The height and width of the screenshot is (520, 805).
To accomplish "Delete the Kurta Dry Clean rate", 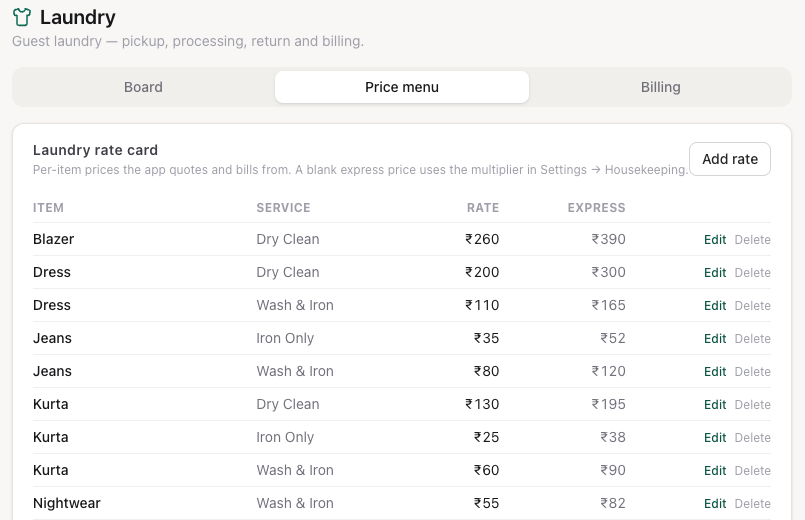I will tap(753, 405).
